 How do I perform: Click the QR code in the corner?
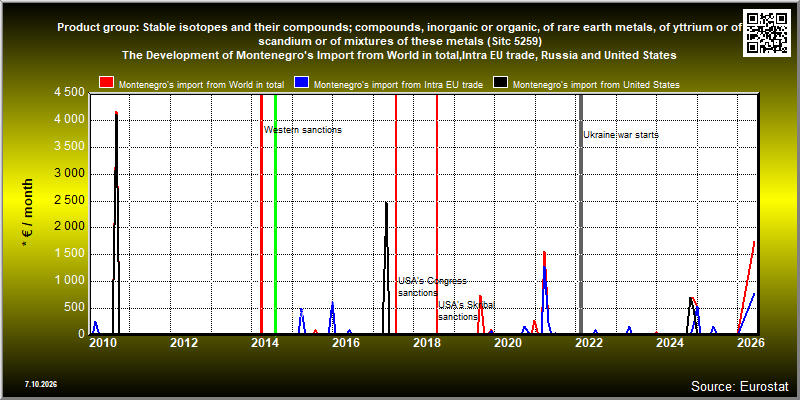tap(769, 31)
